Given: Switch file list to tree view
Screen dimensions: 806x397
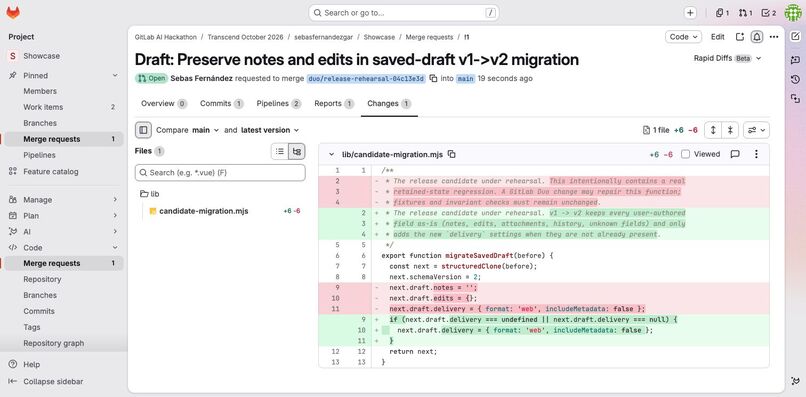Looking at the screenshot, I should tap(297, 151).
